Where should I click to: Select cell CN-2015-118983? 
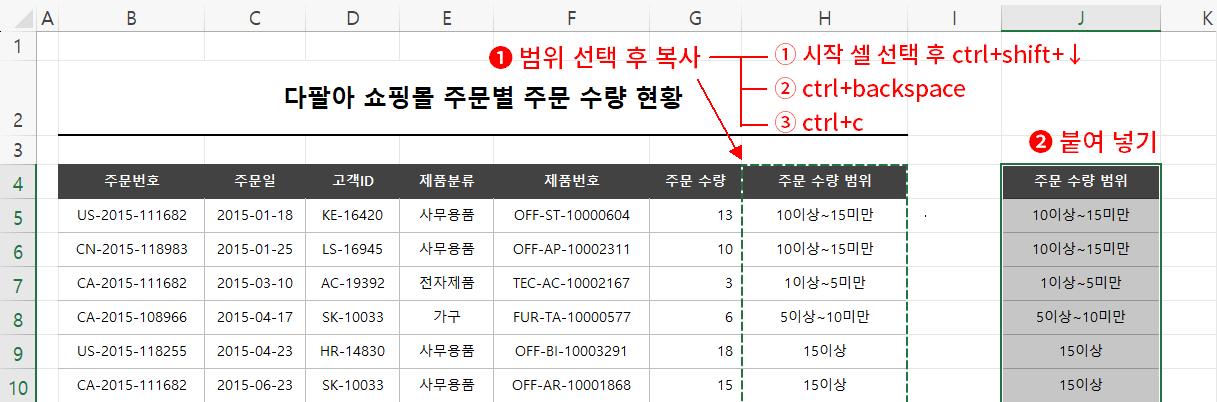pyautogui.click(x=131, y=250)
